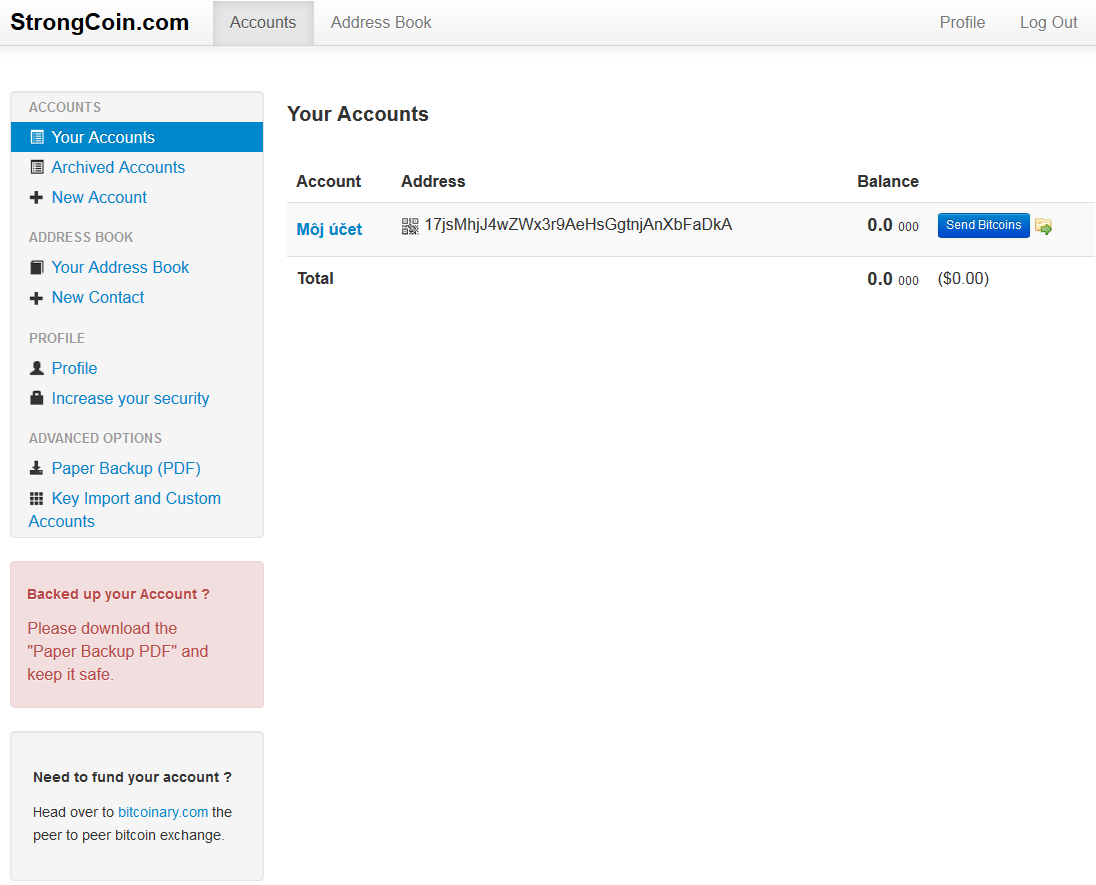Open Increase your security link

(x=130, y=398)
